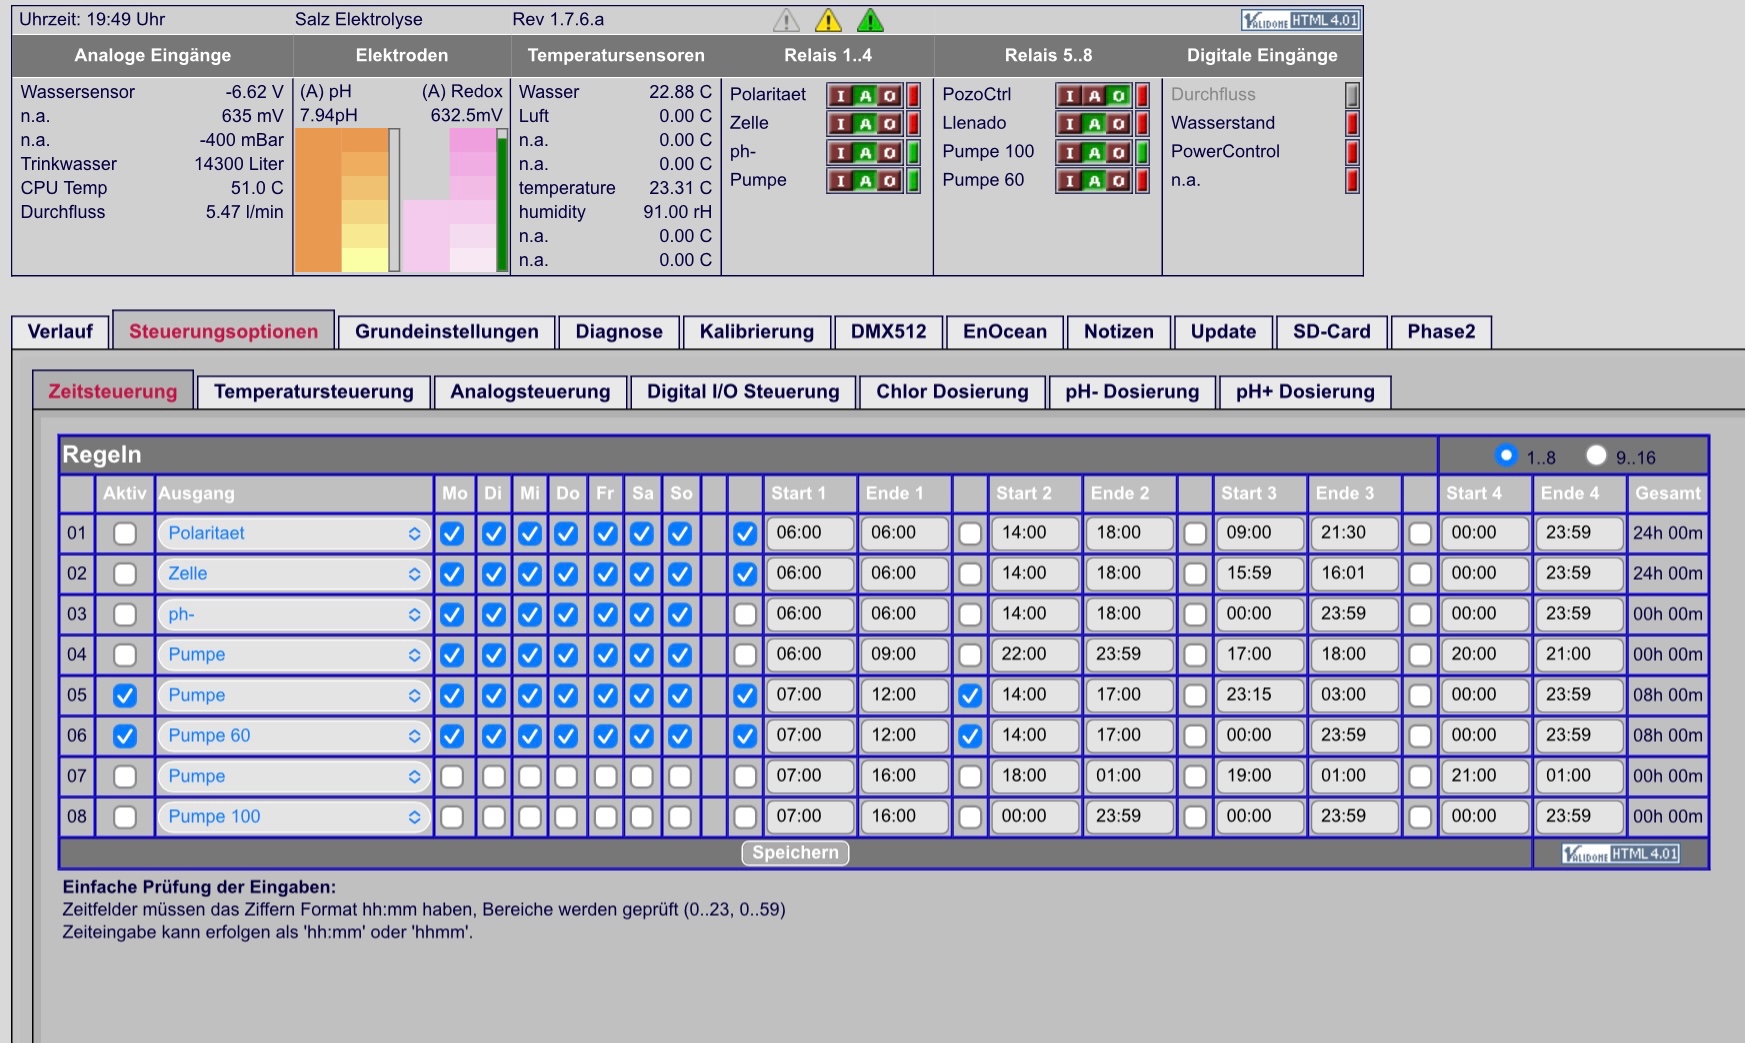Switch to the Grundeinstellungen tab
Screen dimensions: 1745x1043
point(446,332)
